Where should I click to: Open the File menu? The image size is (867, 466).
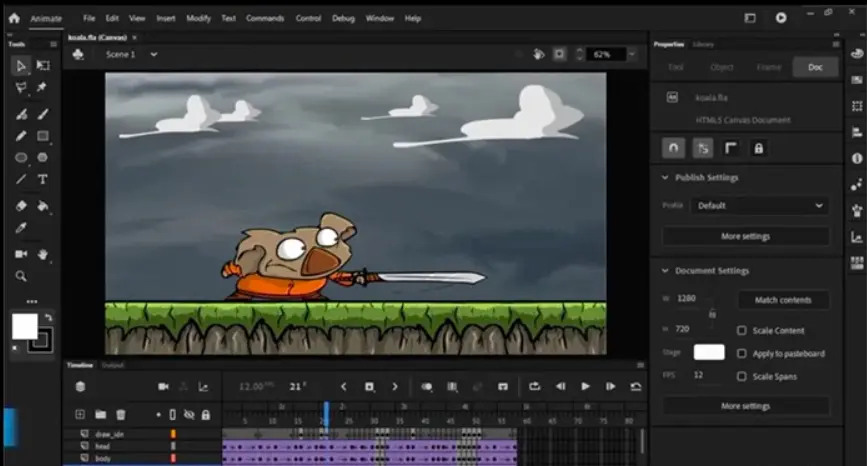[x=89, y=18]
